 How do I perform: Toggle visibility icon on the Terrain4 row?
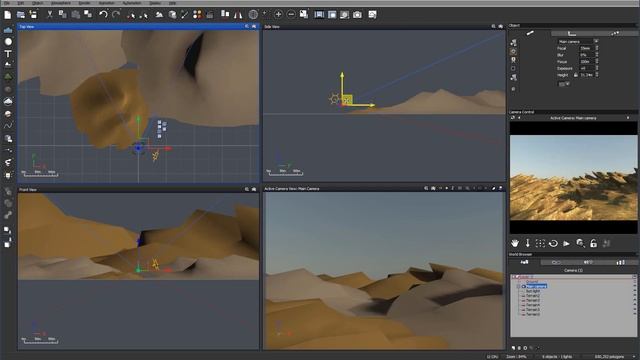click(x=635, y=305)
